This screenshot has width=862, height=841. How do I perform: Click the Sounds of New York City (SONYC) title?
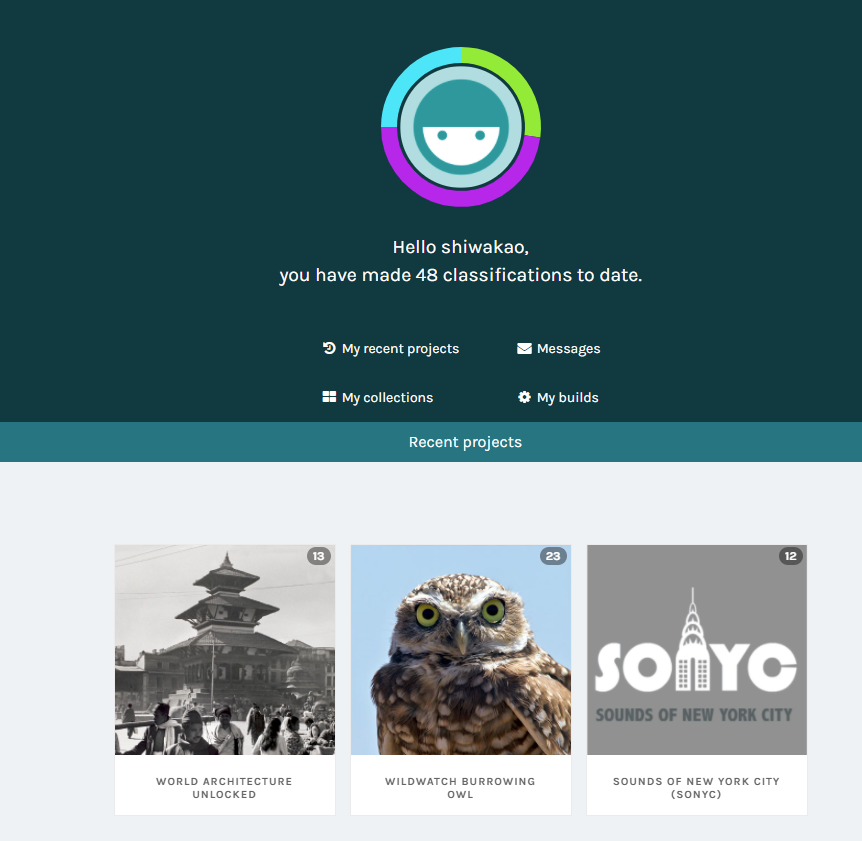pos(697,788)
